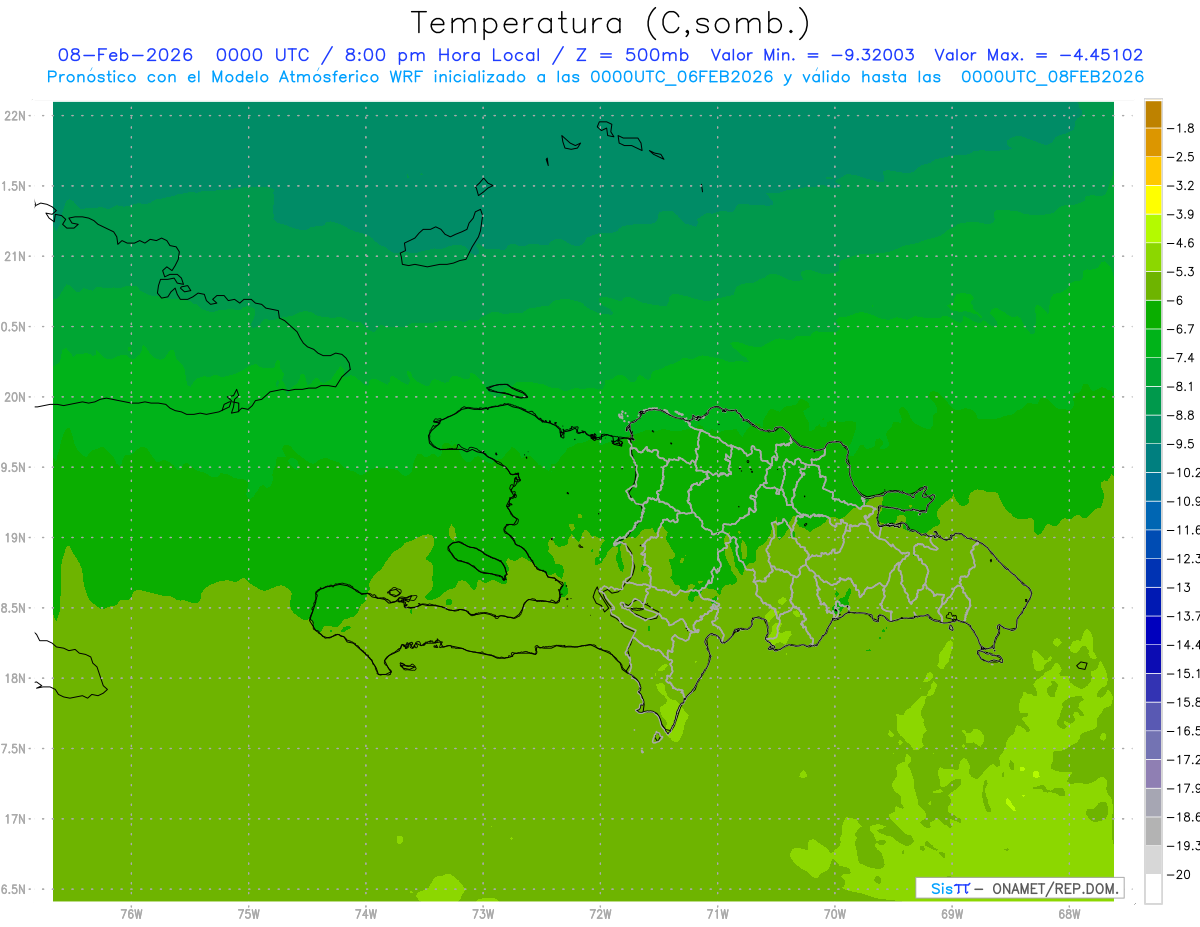
Task: Click the '21N' latitude label
Action: pos(16,256)
